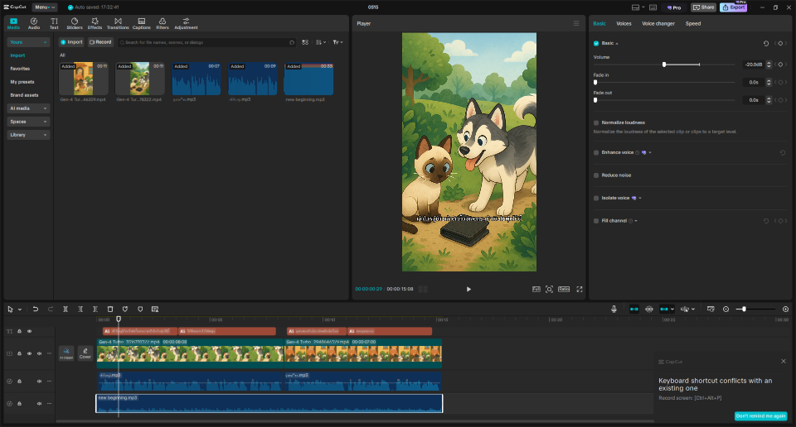Open the Adjustment panel

(x=186, y=23)
